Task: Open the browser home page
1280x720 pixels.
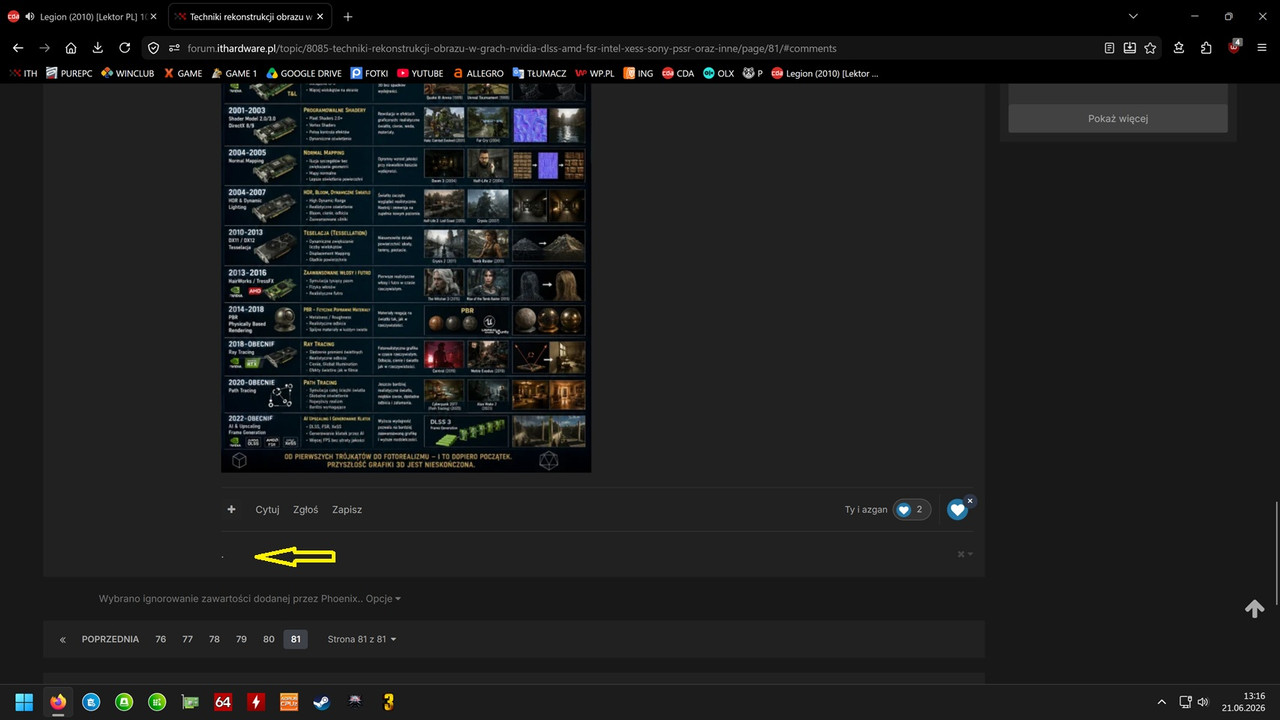Action: click(x=71, y=48)
